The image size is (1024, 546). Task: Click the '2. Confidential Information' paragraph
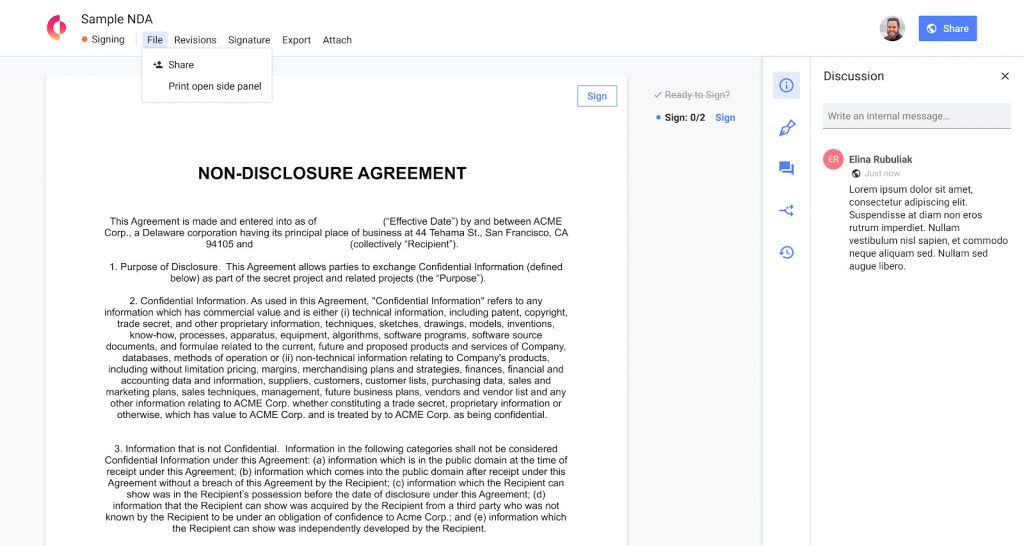[336, 358]
